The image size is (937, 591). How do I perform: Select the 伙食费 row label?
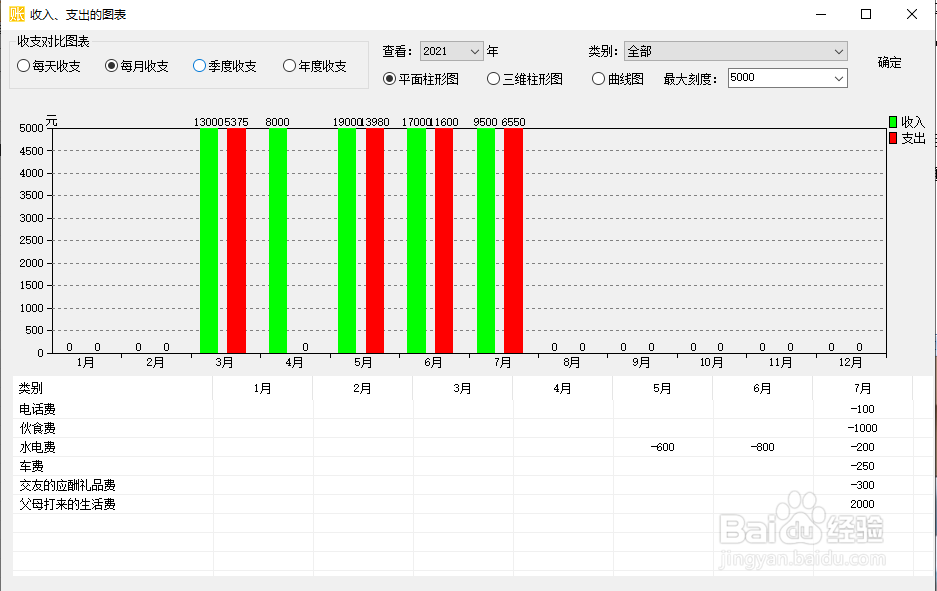point(37,428)
